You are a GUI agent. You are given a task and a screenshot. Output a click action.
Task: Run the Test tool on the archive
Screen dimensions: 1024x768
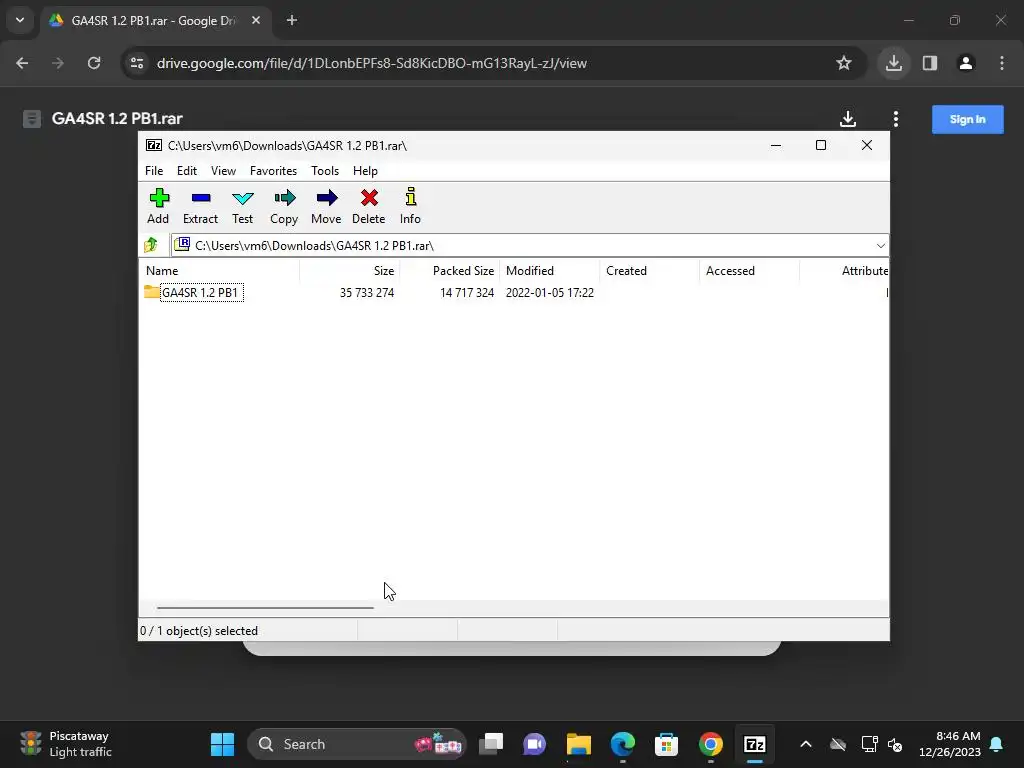242,206
